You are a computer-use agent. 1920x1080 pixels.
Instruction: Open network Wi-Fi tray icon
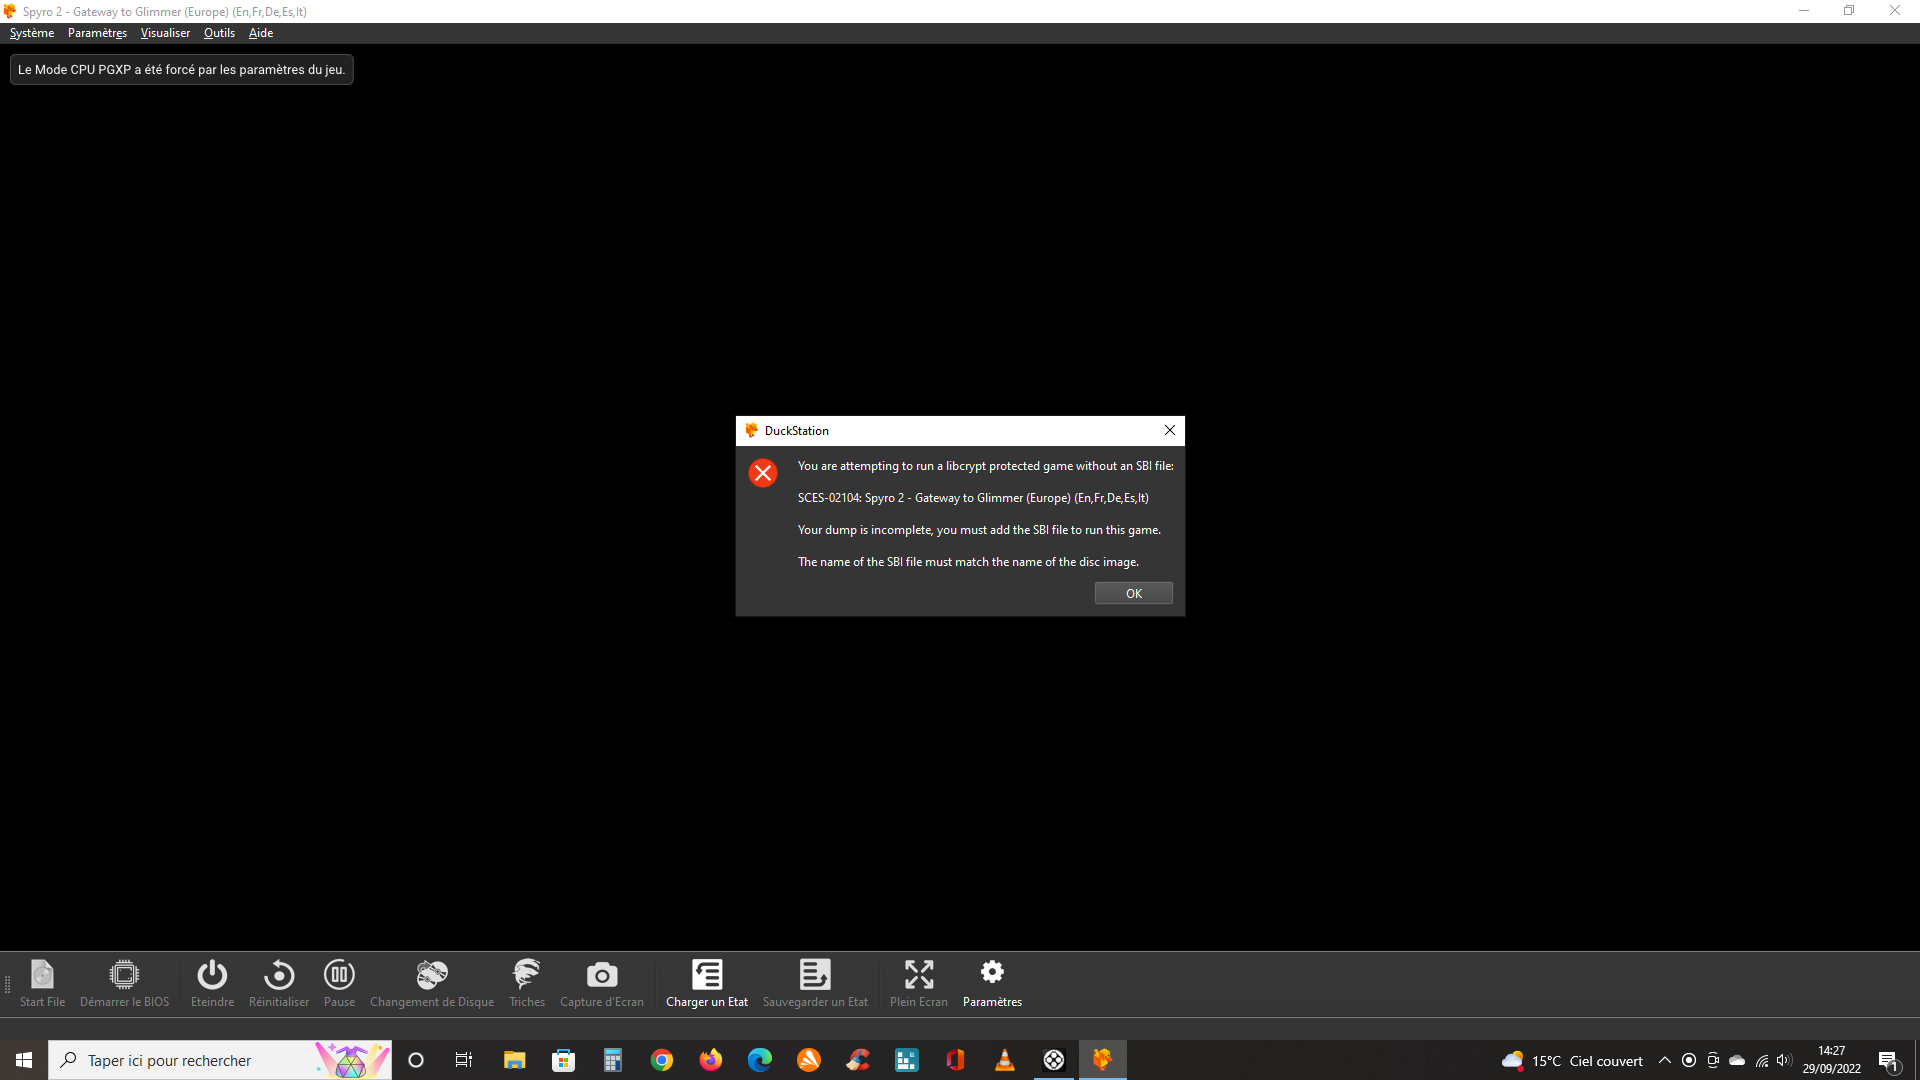[1762, 1060]
